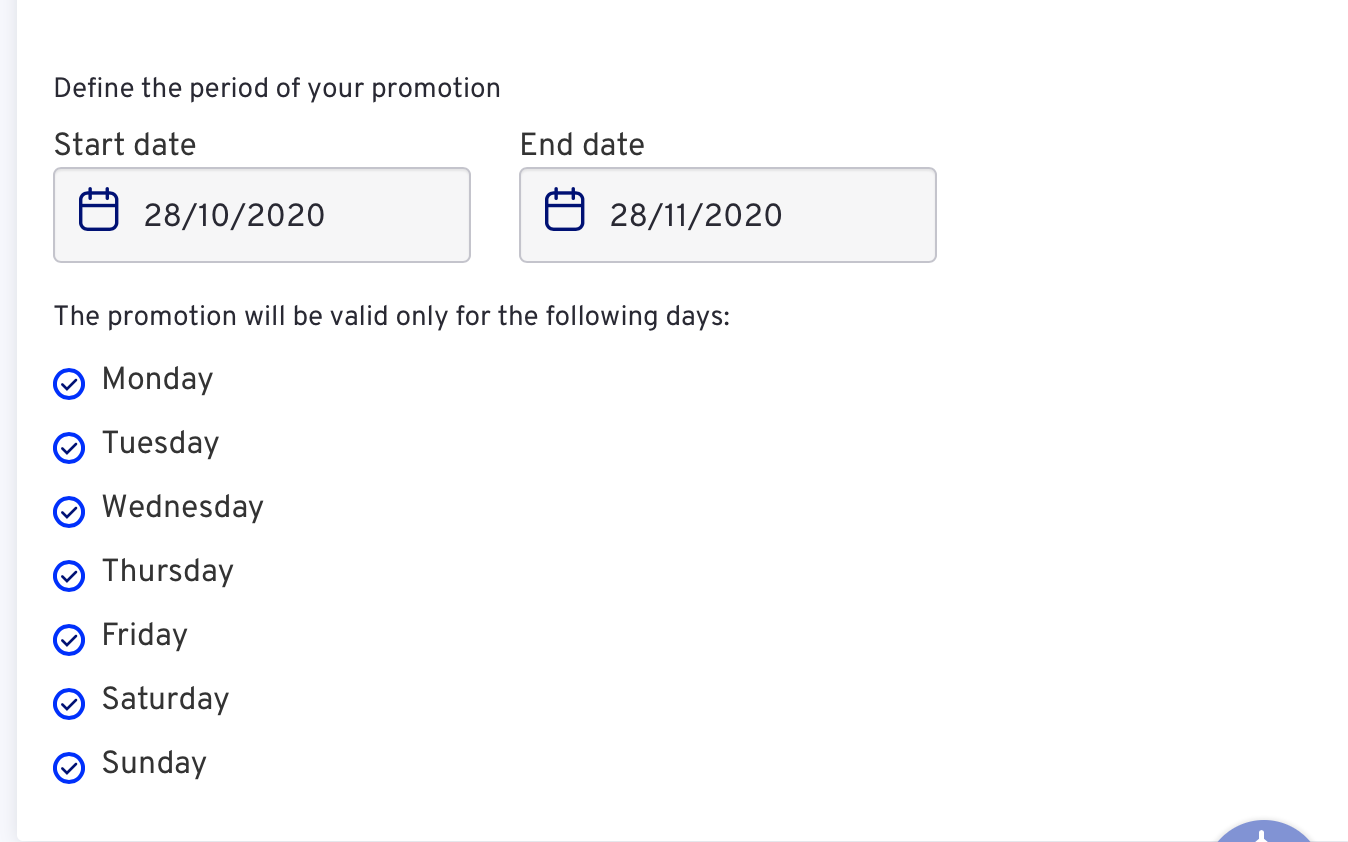Viewport: 1348px width, 842px height.
Task: Disable the Thursday checkmark circle
Action: tap(69, 575)
